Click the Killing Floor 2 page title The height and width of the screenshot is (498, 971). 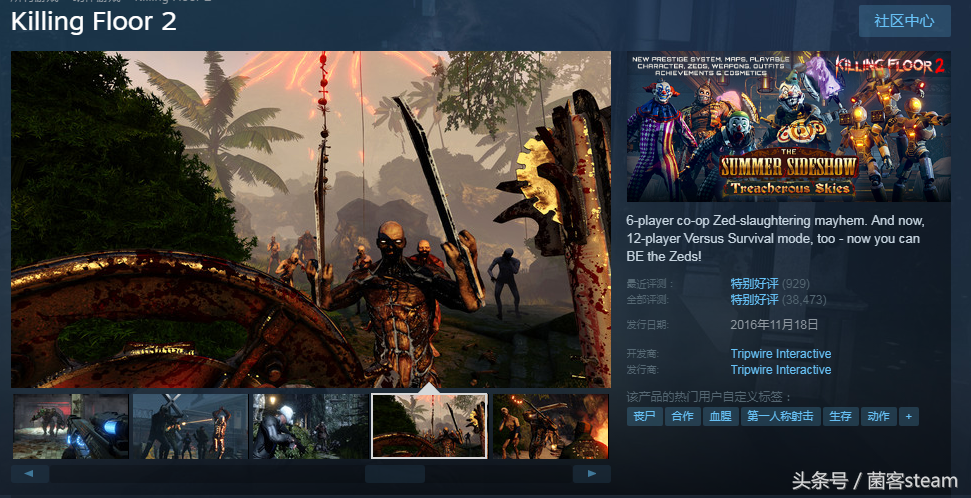[94, 22]
